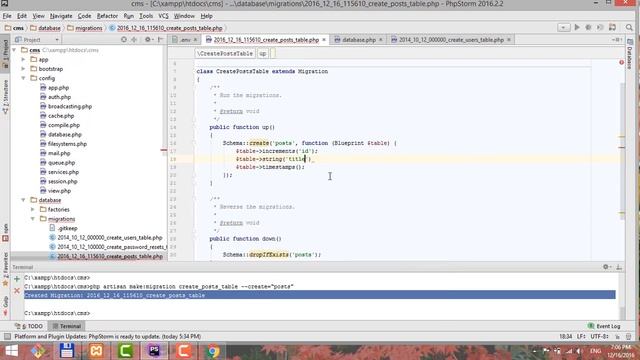Open Chrome from the taskbar

pos(213,351)
